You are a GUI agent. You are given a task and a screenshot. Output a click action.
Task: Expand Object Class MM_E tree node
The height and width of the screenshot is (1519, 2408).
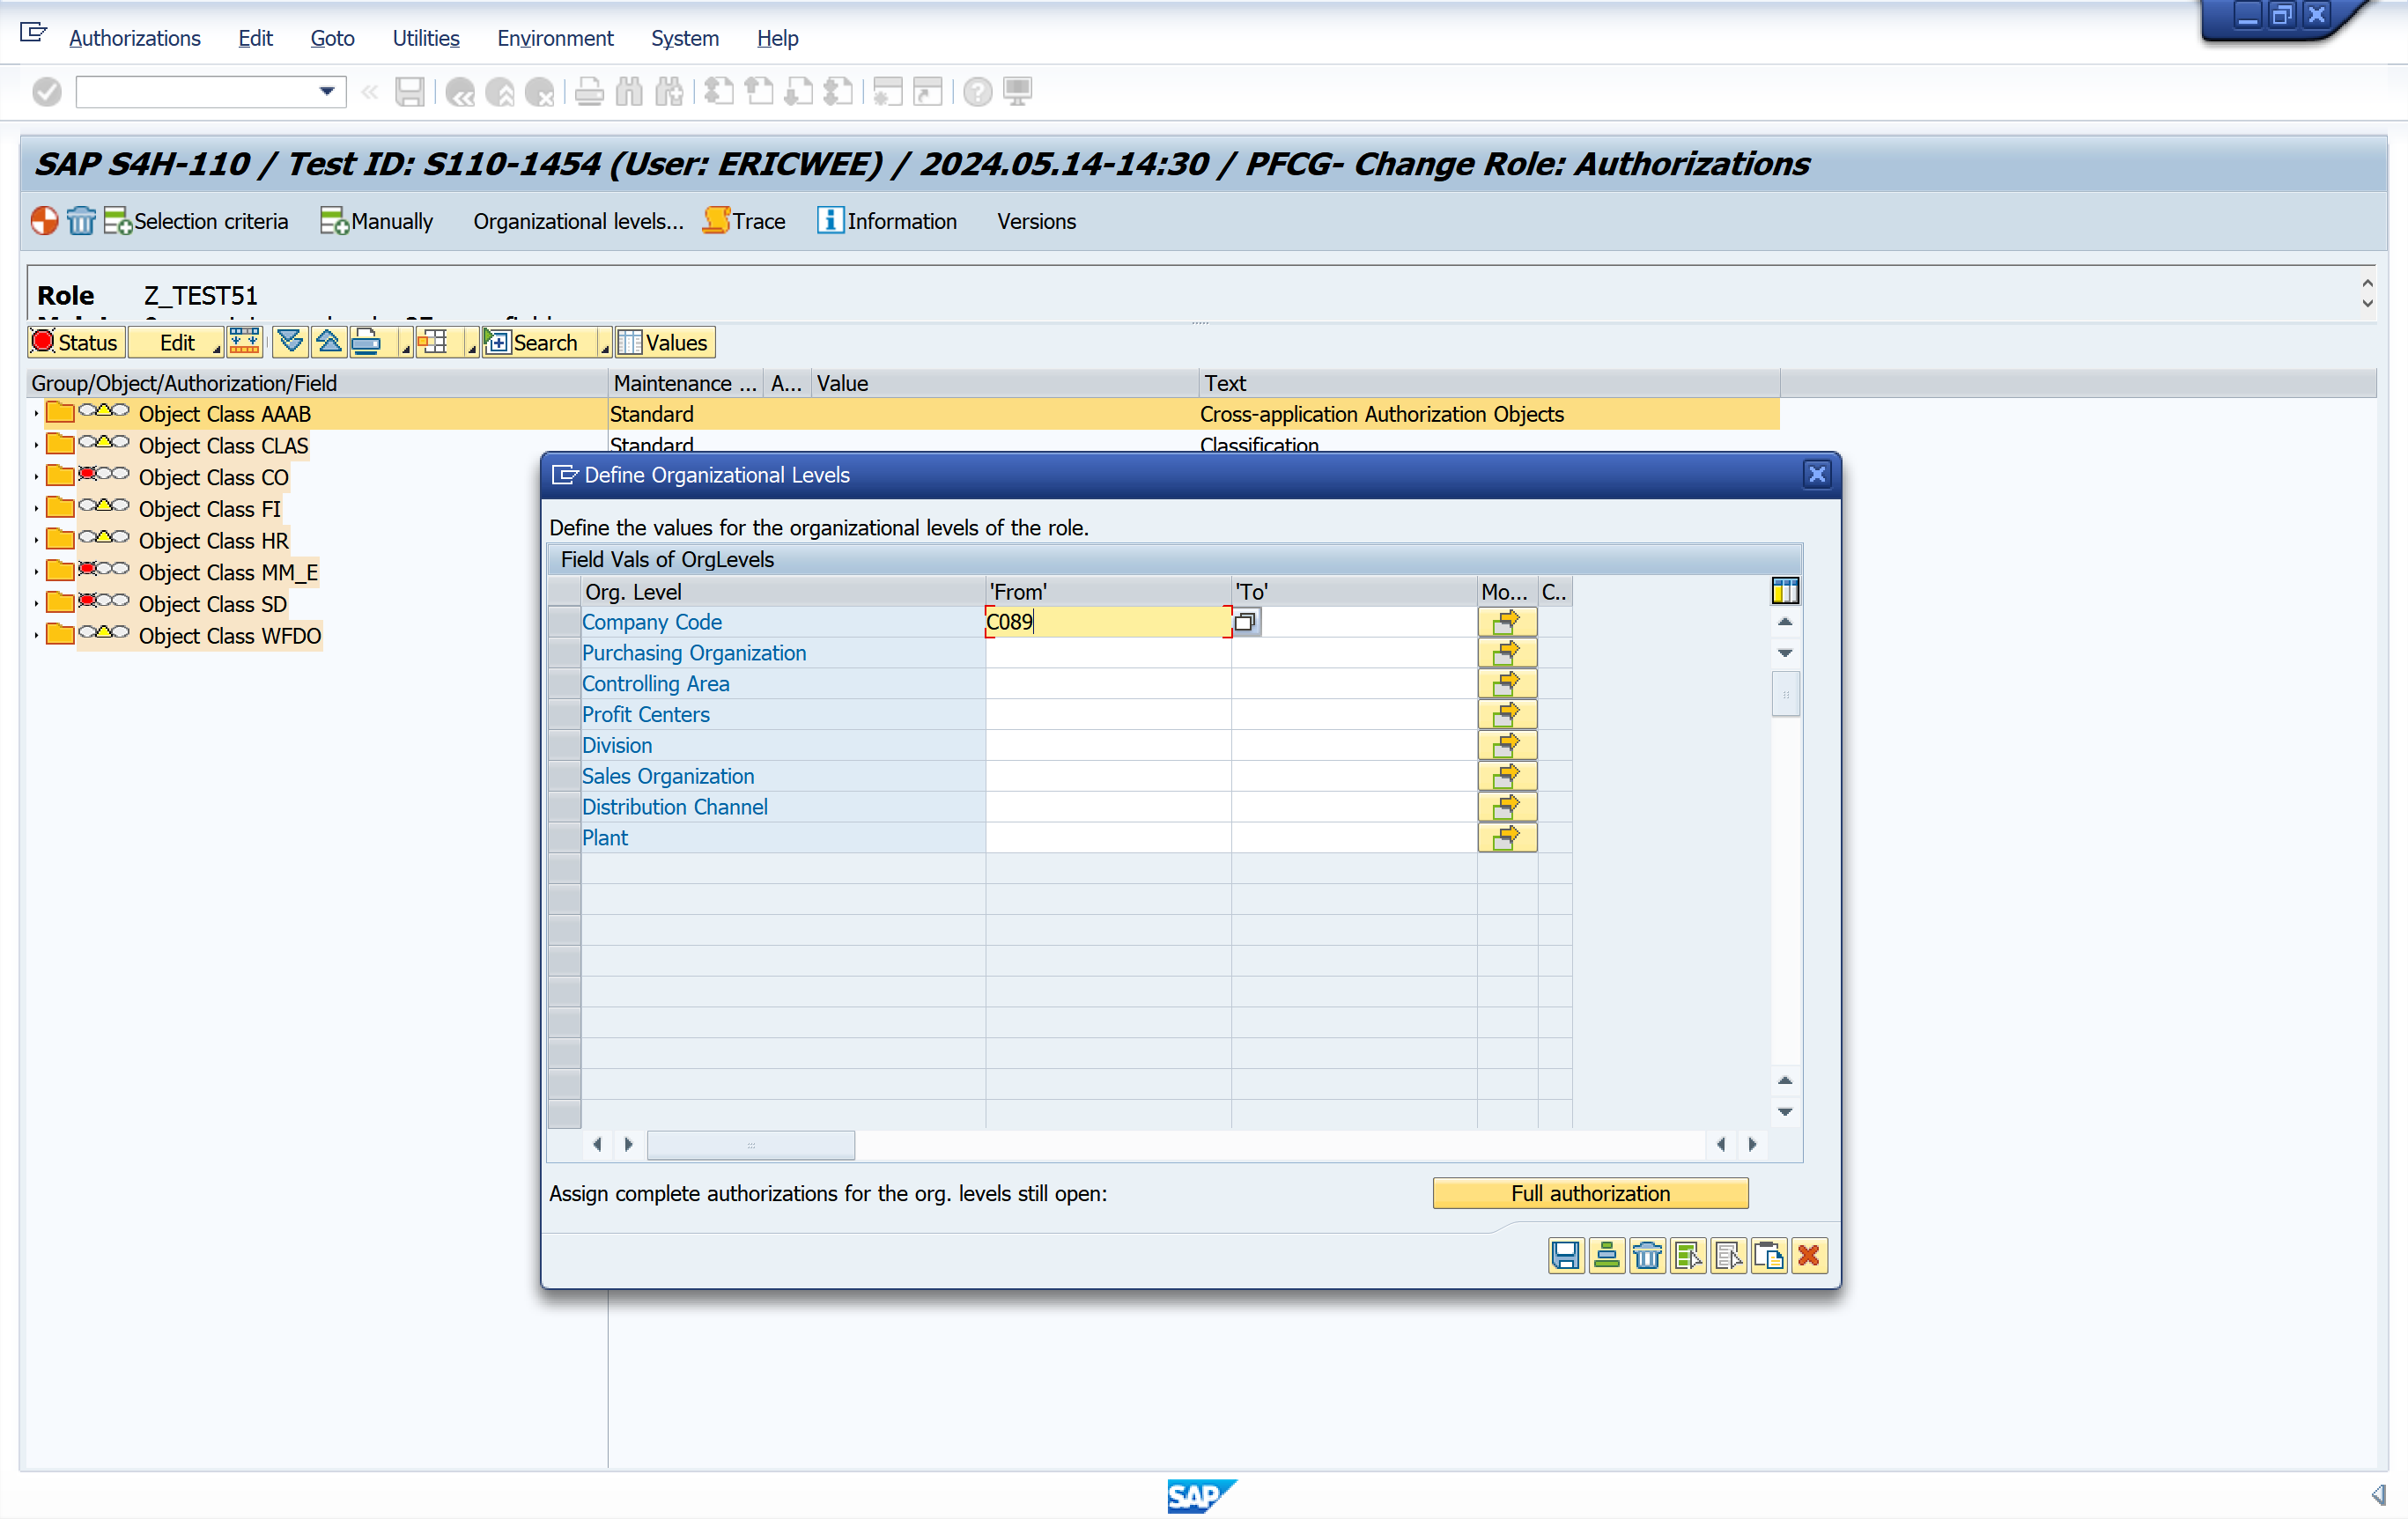coord(36,573)
